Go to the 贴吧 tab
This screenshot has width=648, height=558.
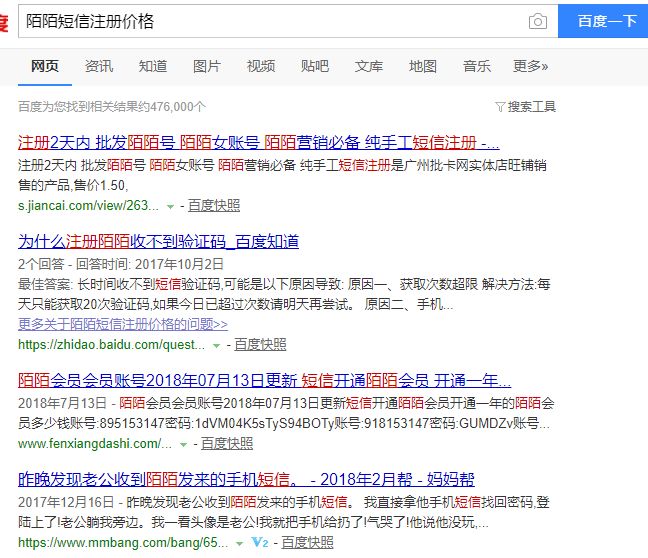coord(315,66)
